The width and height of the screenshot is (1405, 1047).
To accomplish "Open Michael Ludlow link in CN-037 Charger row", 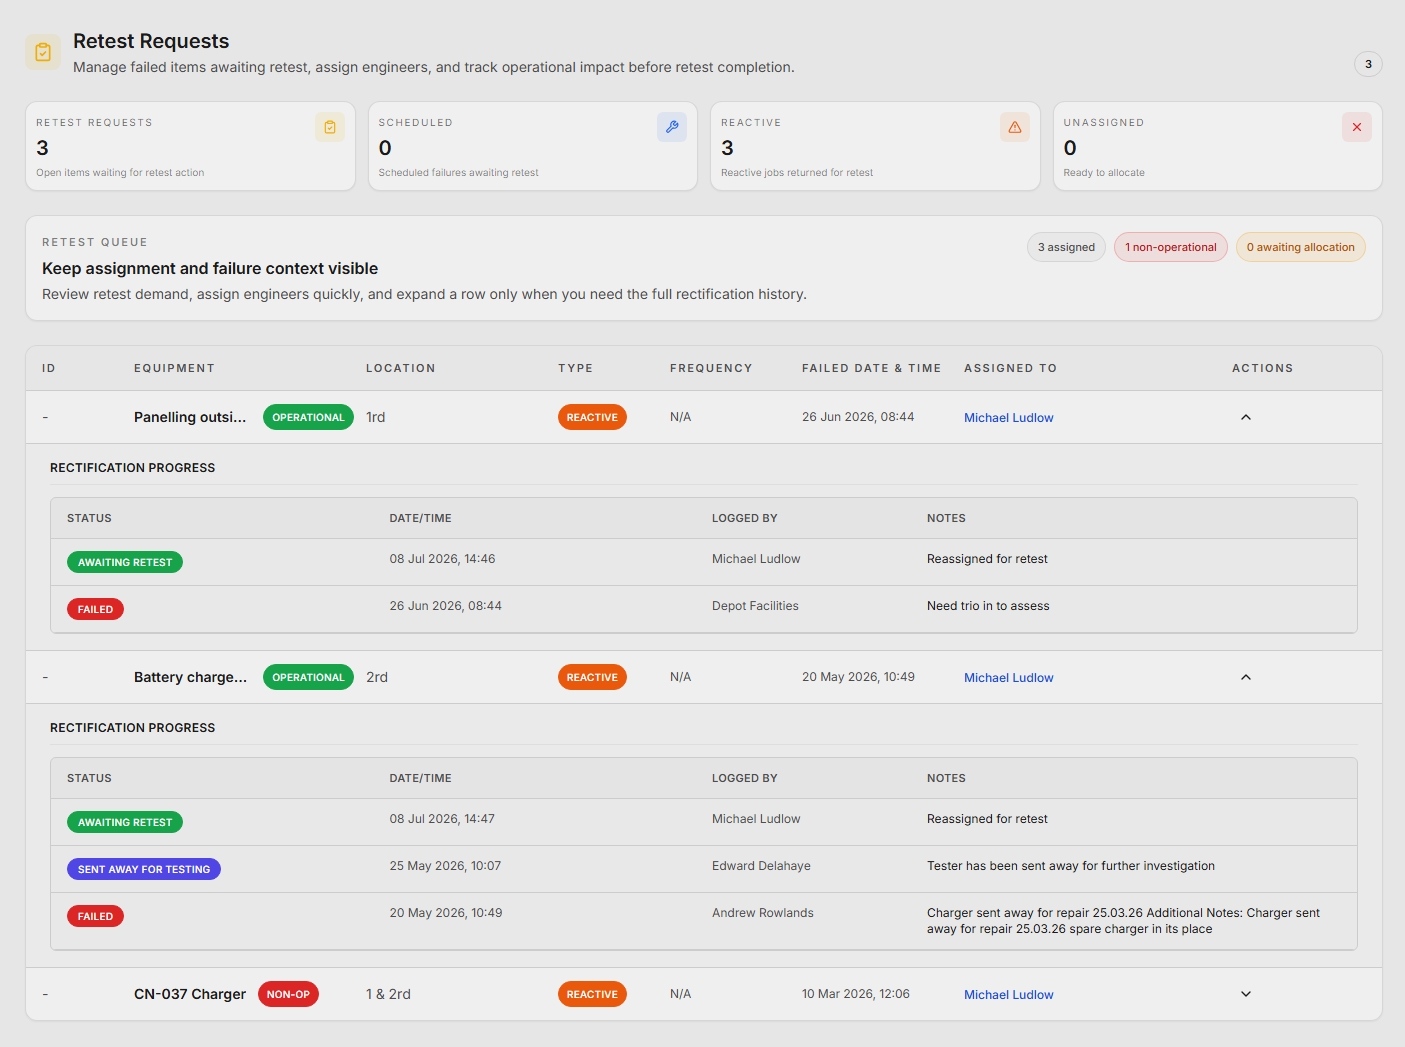I will coord(1008,995).
